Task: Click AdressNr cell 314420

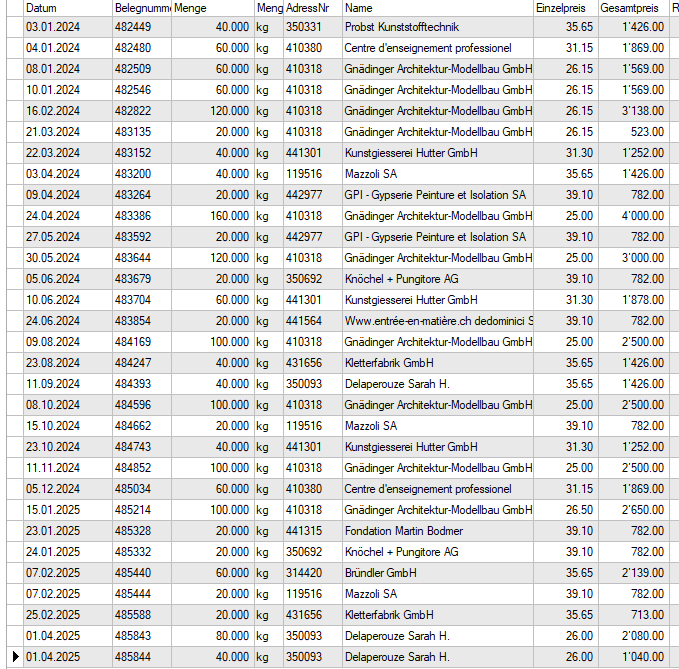Action: click(x=312, y=573)
